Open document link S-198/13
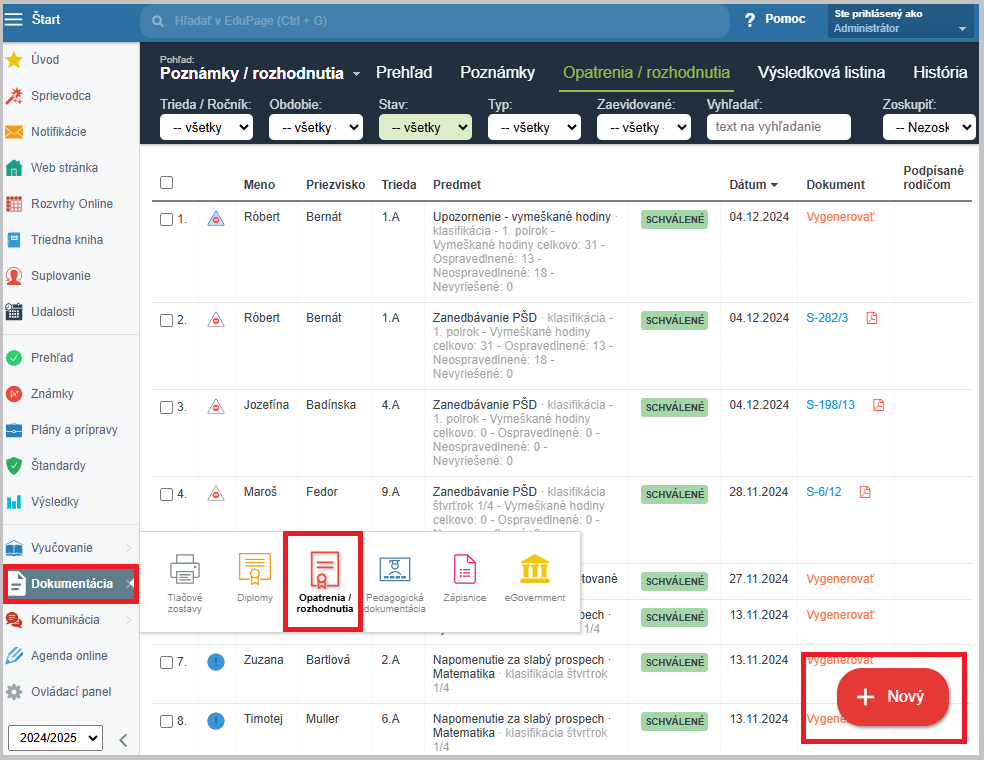Viewport: 984px width, 760px height. click(x=830, y=405)
